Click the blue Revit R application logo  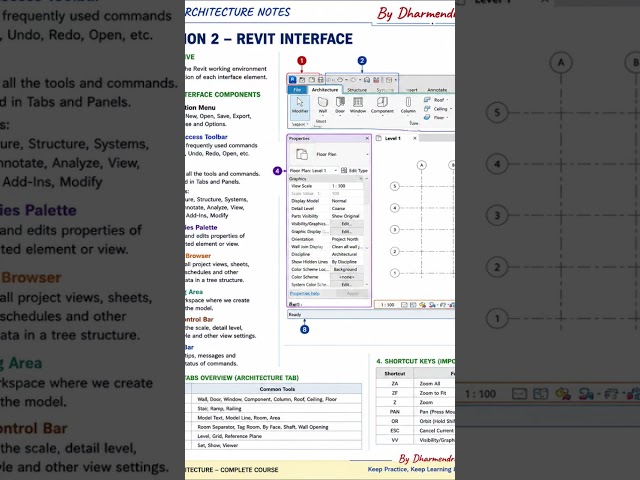click(x=292, y=80)
